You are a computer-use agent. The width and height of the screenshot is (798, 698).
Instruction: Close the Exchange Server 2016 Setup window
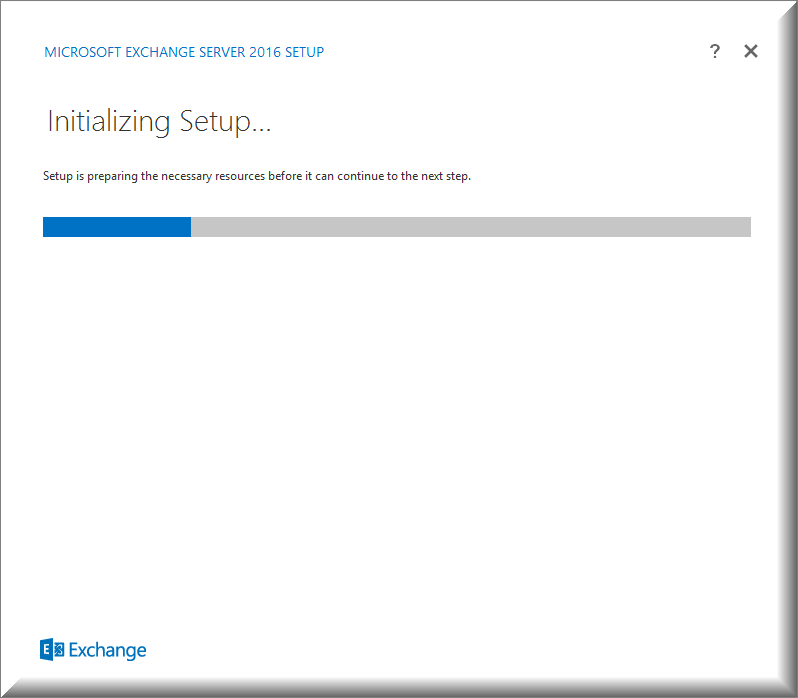(751, 51)
